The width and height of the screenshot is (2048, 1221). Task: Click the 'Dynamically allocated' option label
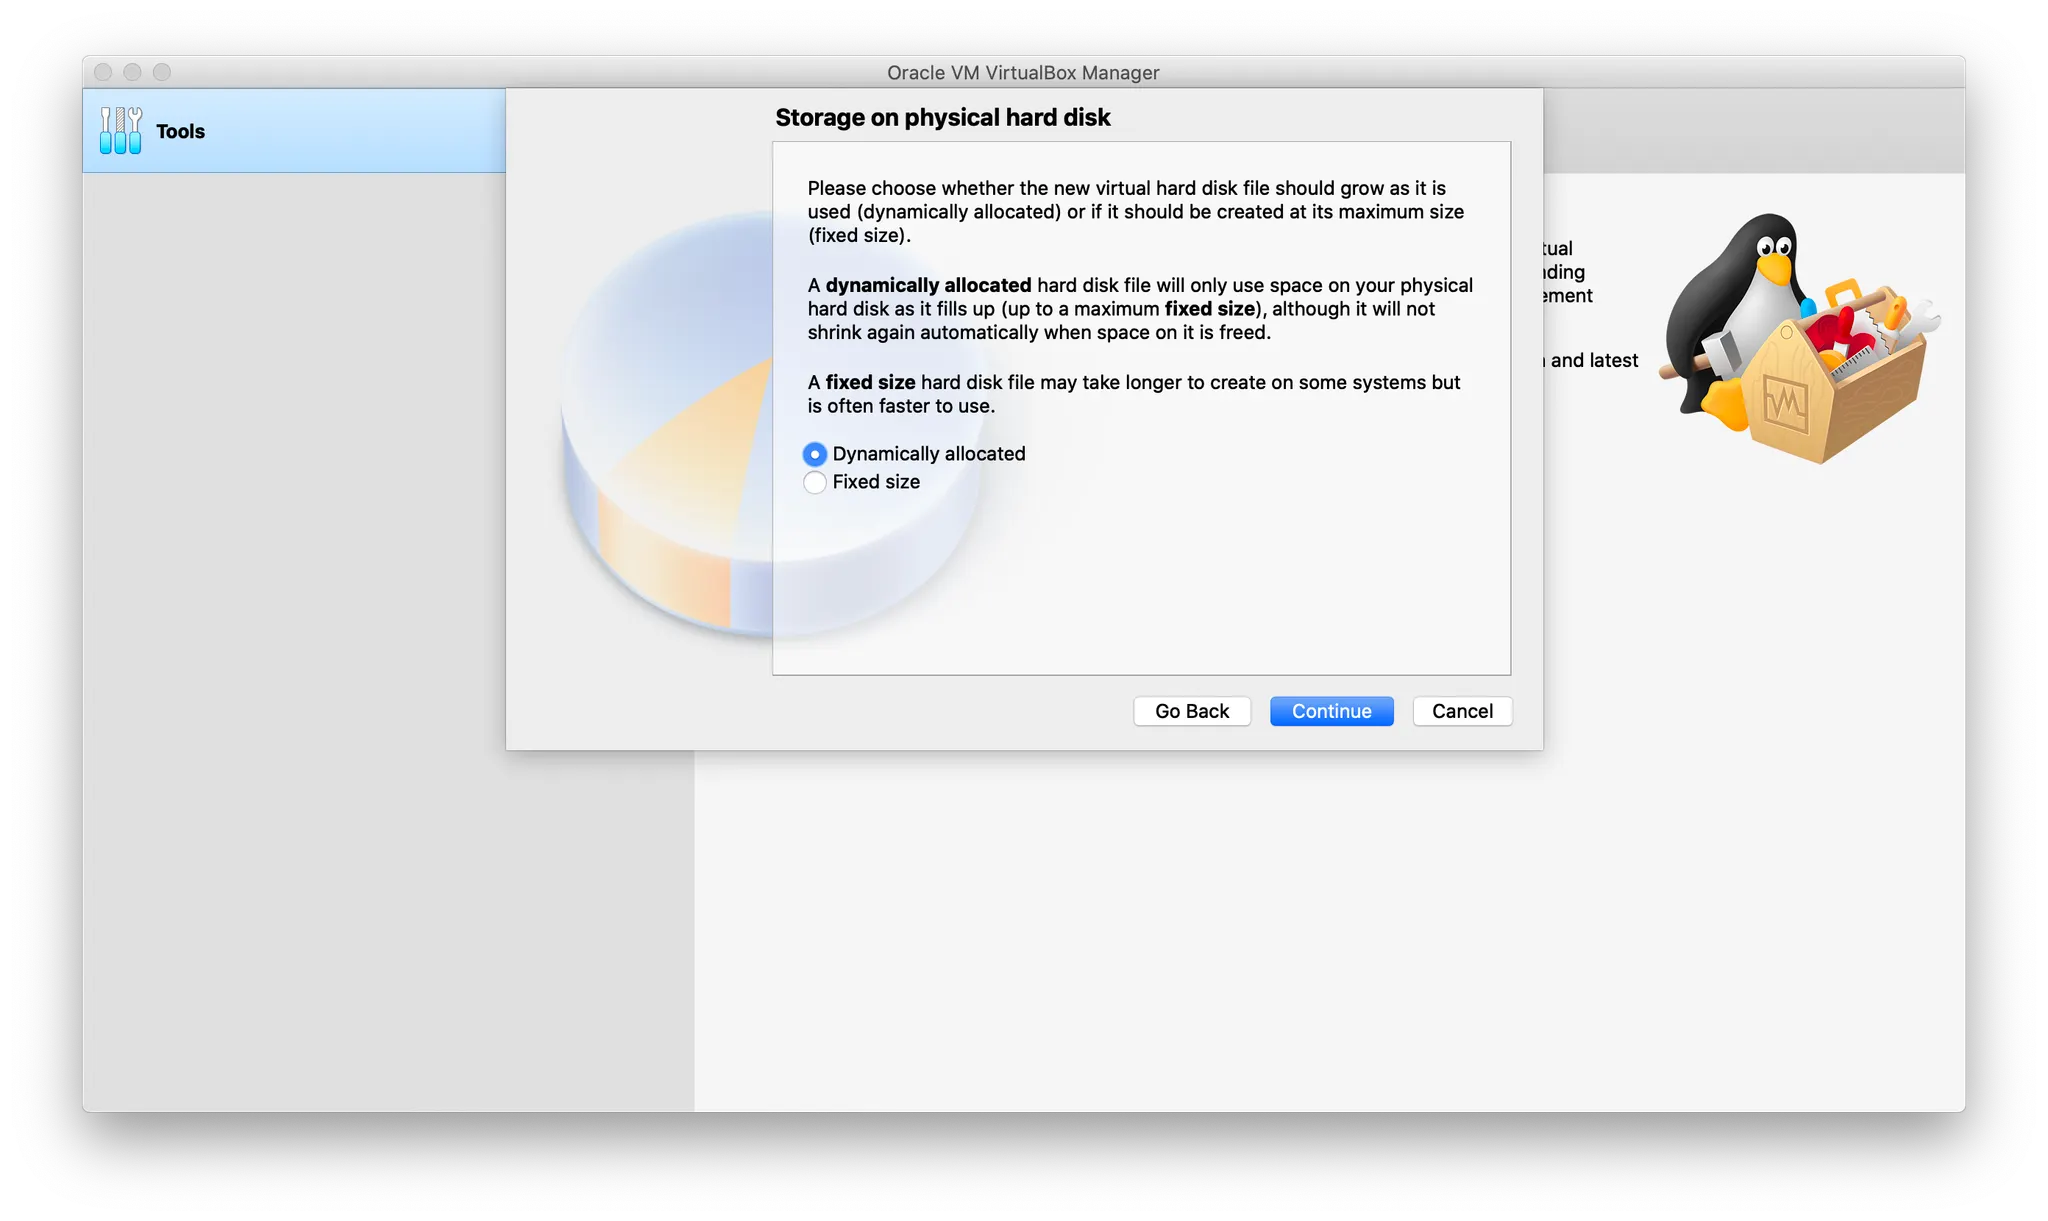point(928,454)
